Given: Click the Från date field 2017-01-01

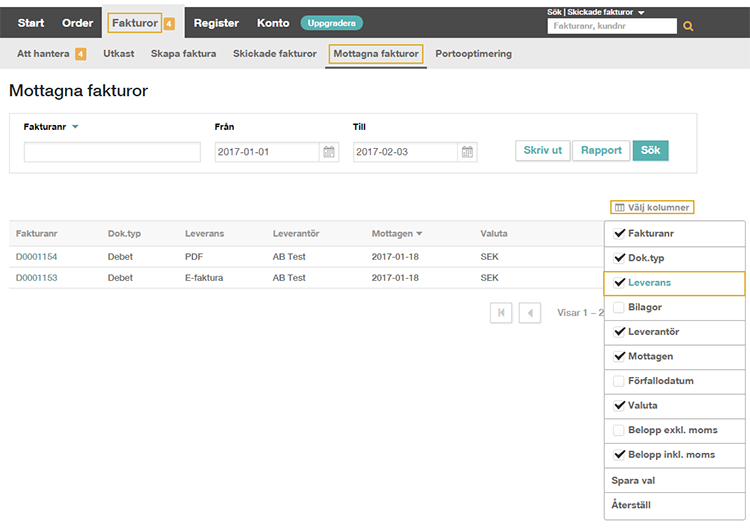Looking at the screenshot, I should [267, 152].
